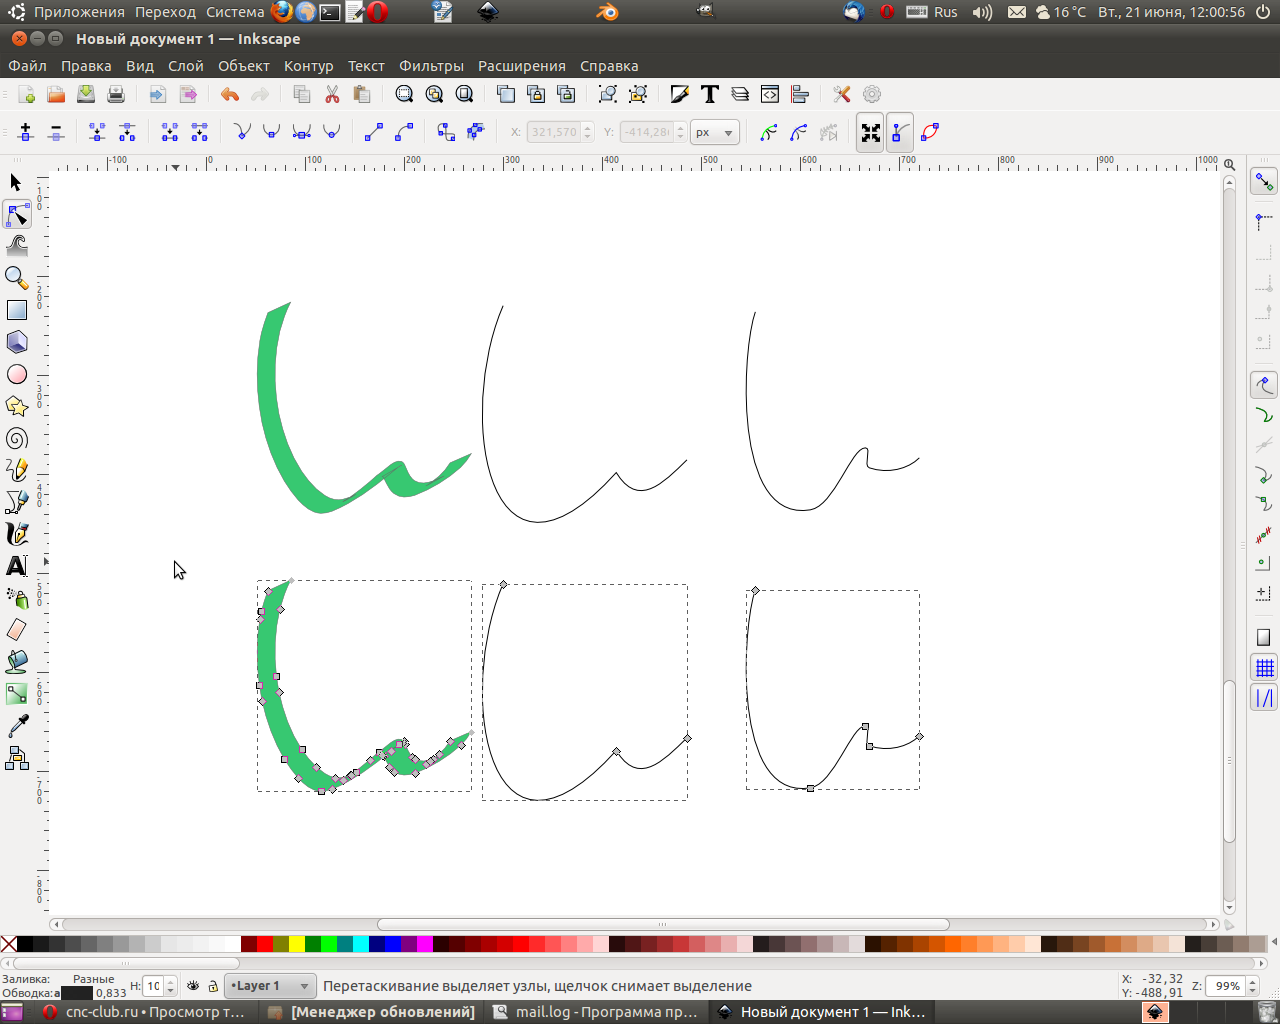Switch to the cnc-club.ru taskbar window
1280x1024 pixels.
(x=144, y=1012)
